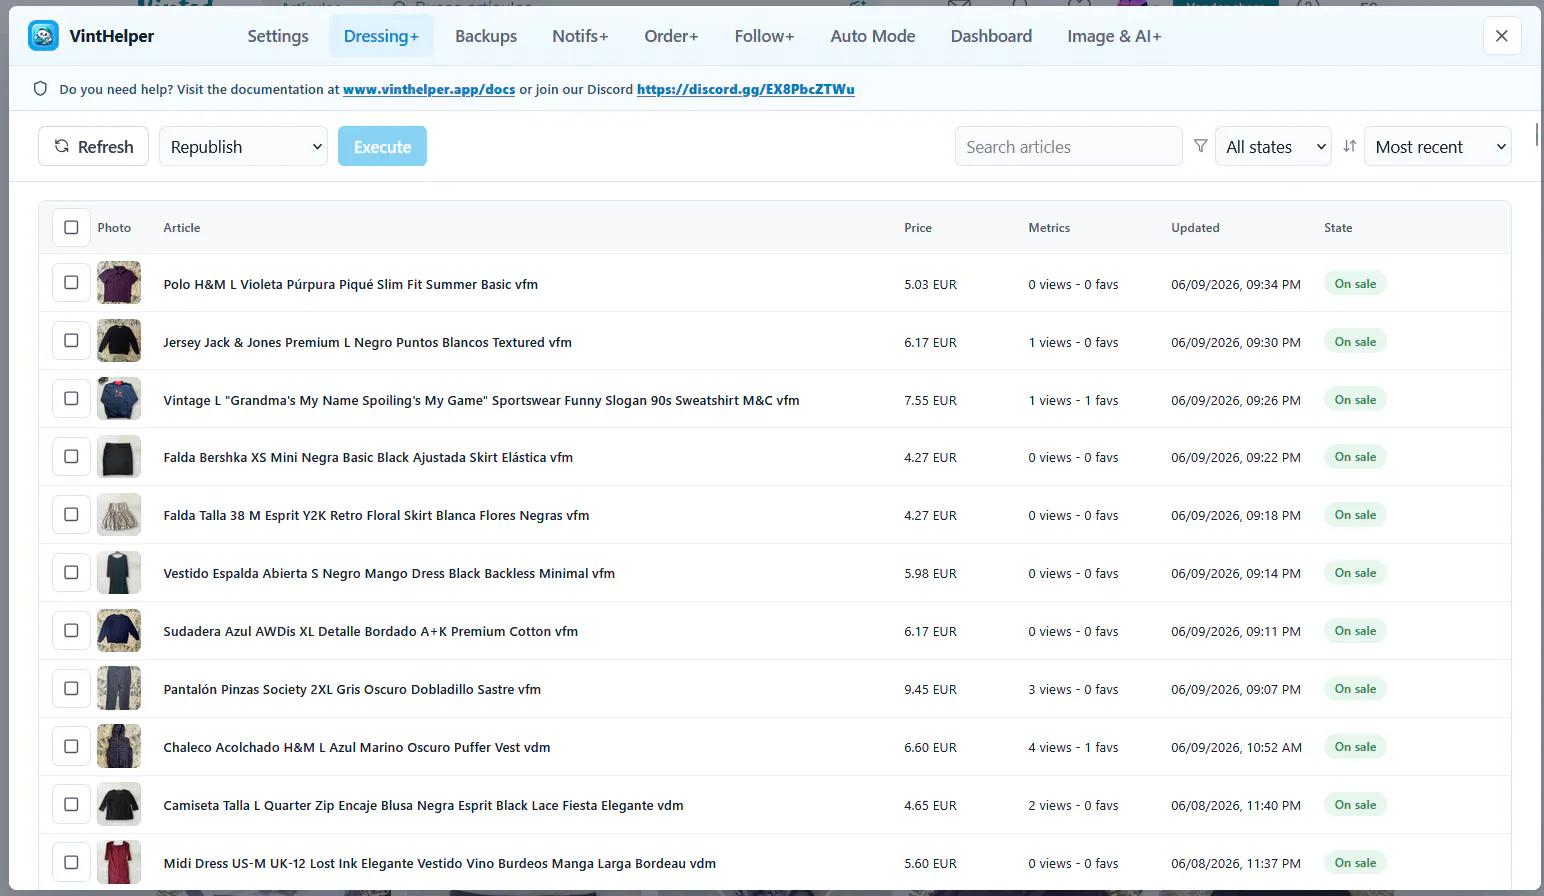Open the Settings tab
Image resolution: width=1544 pixels, height=896 pixels.
coord(278,36)
